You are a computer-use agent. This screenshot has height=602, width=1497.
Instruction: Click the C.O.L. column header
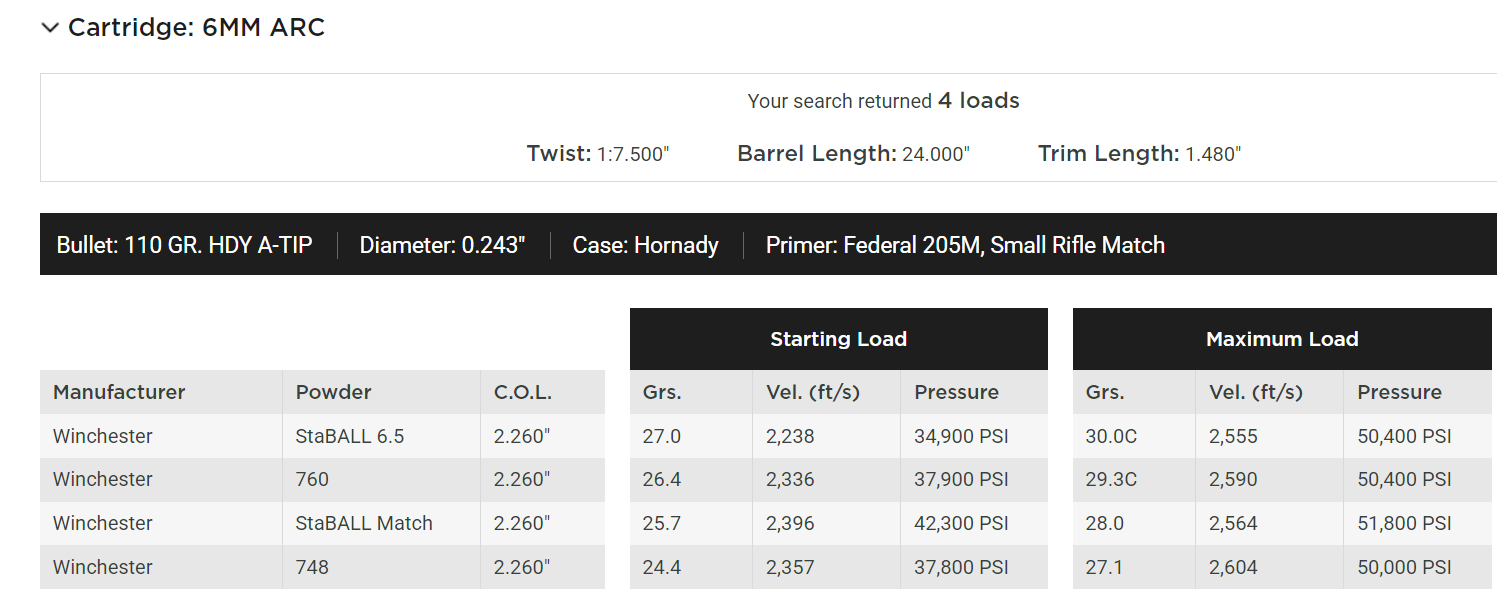523,392
